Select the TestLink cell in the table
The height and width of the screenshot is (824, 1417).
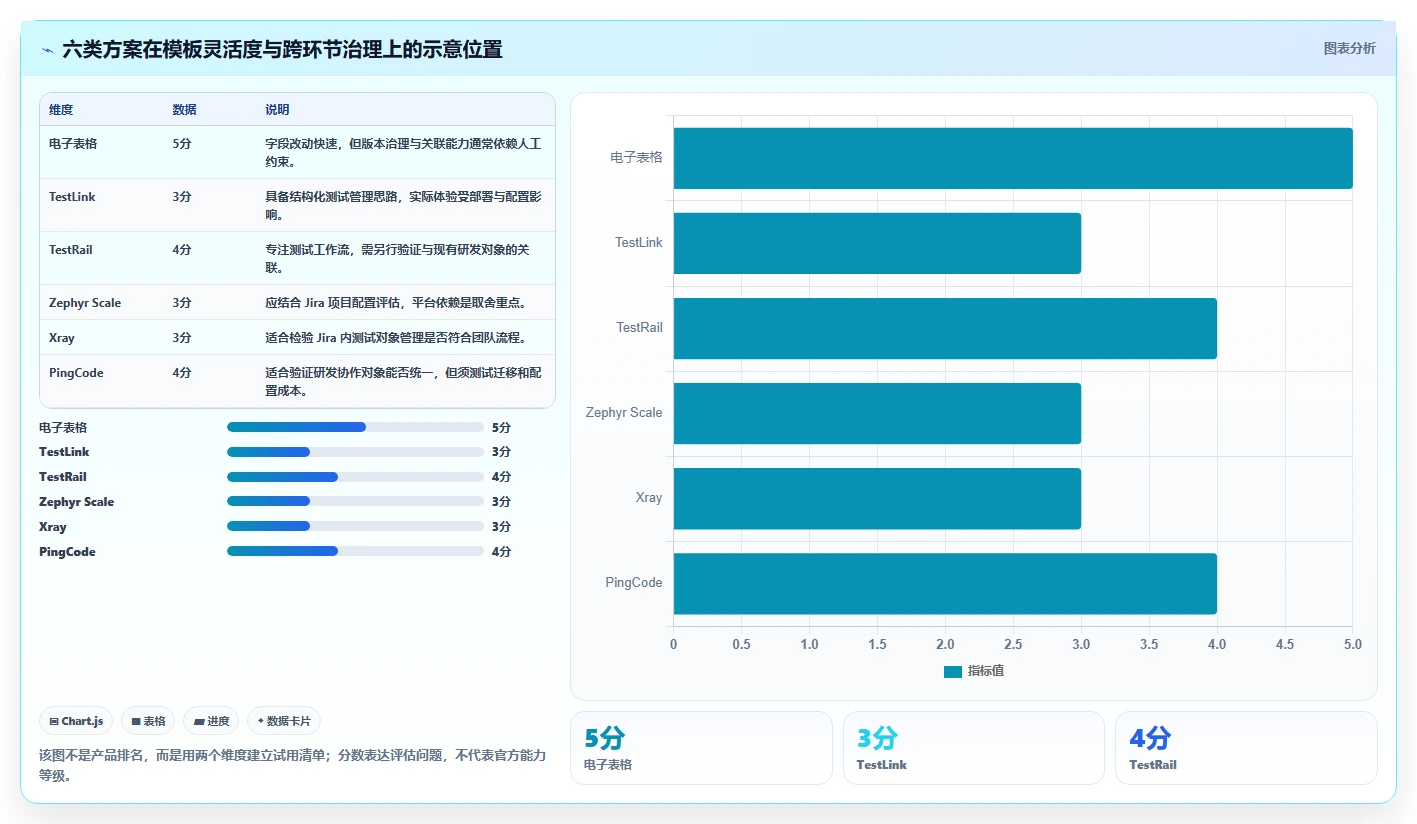[x=72, y=197]
